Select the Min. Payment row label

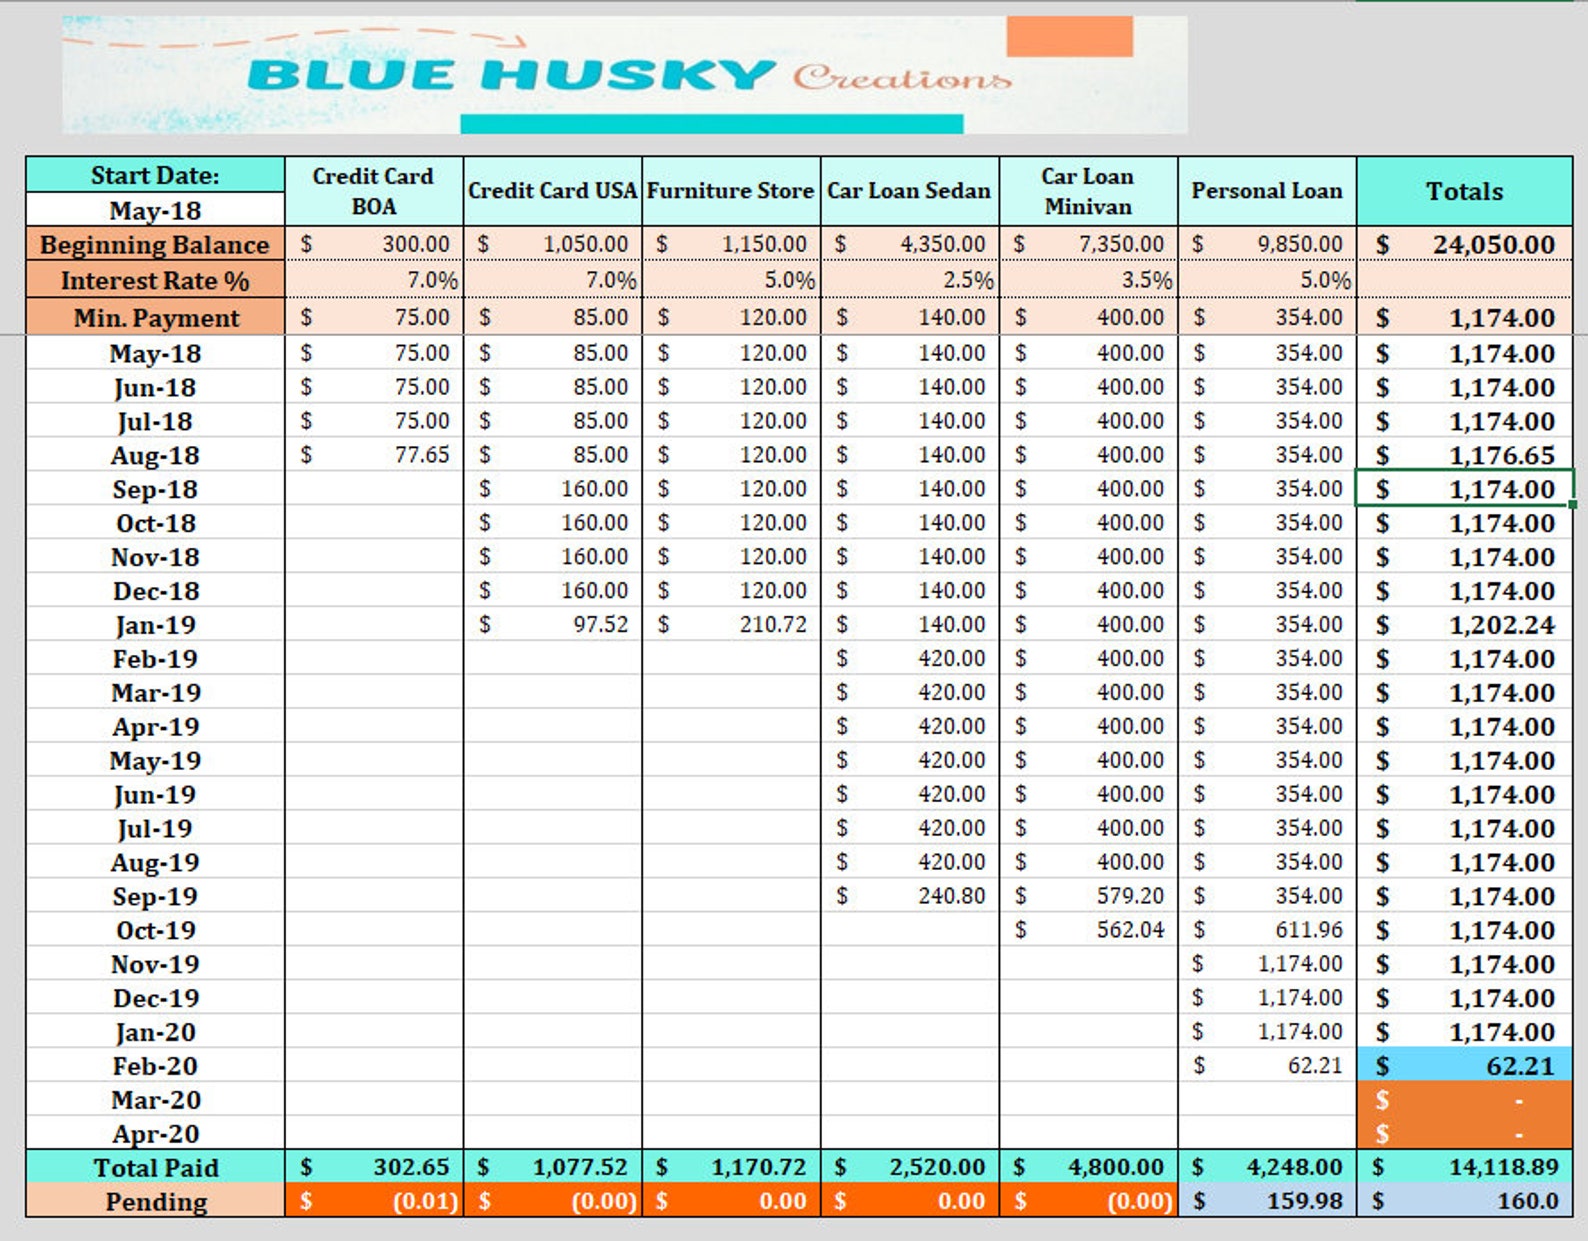pos(155,317)
